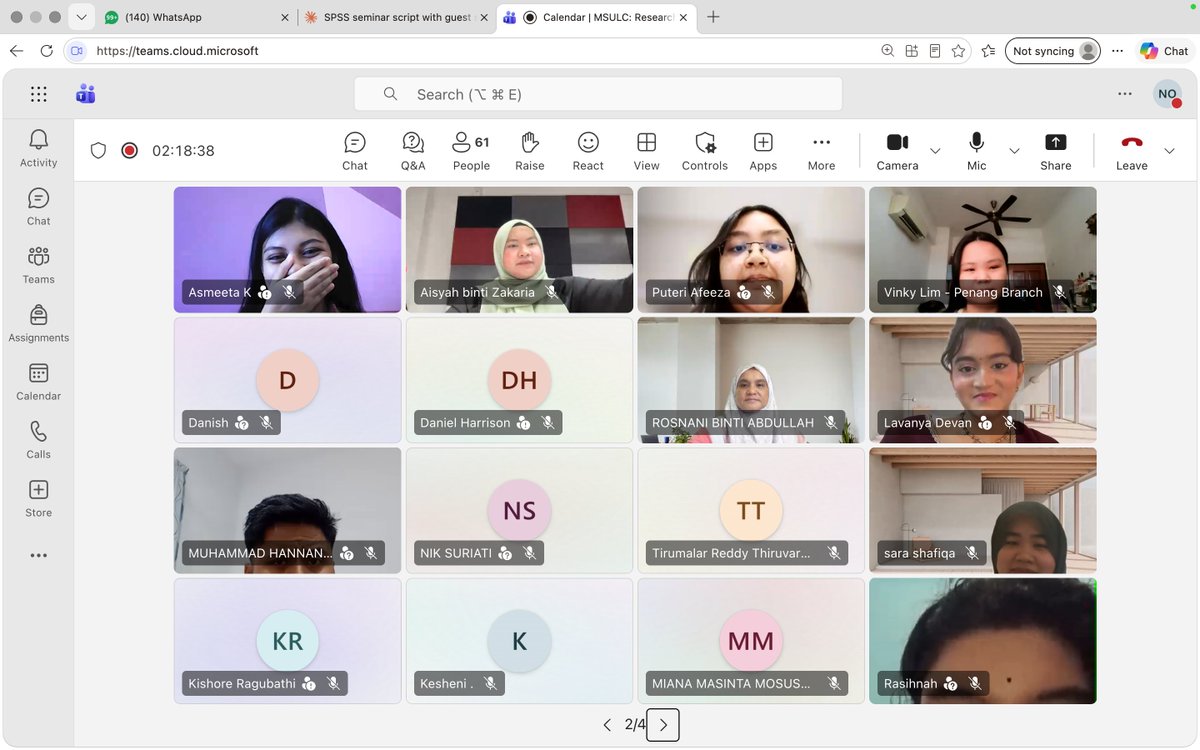Open the View layout options
Image resolution: width=1200 pixels, height=750 pixels.
pyautogui.click(x=646, y=151)
